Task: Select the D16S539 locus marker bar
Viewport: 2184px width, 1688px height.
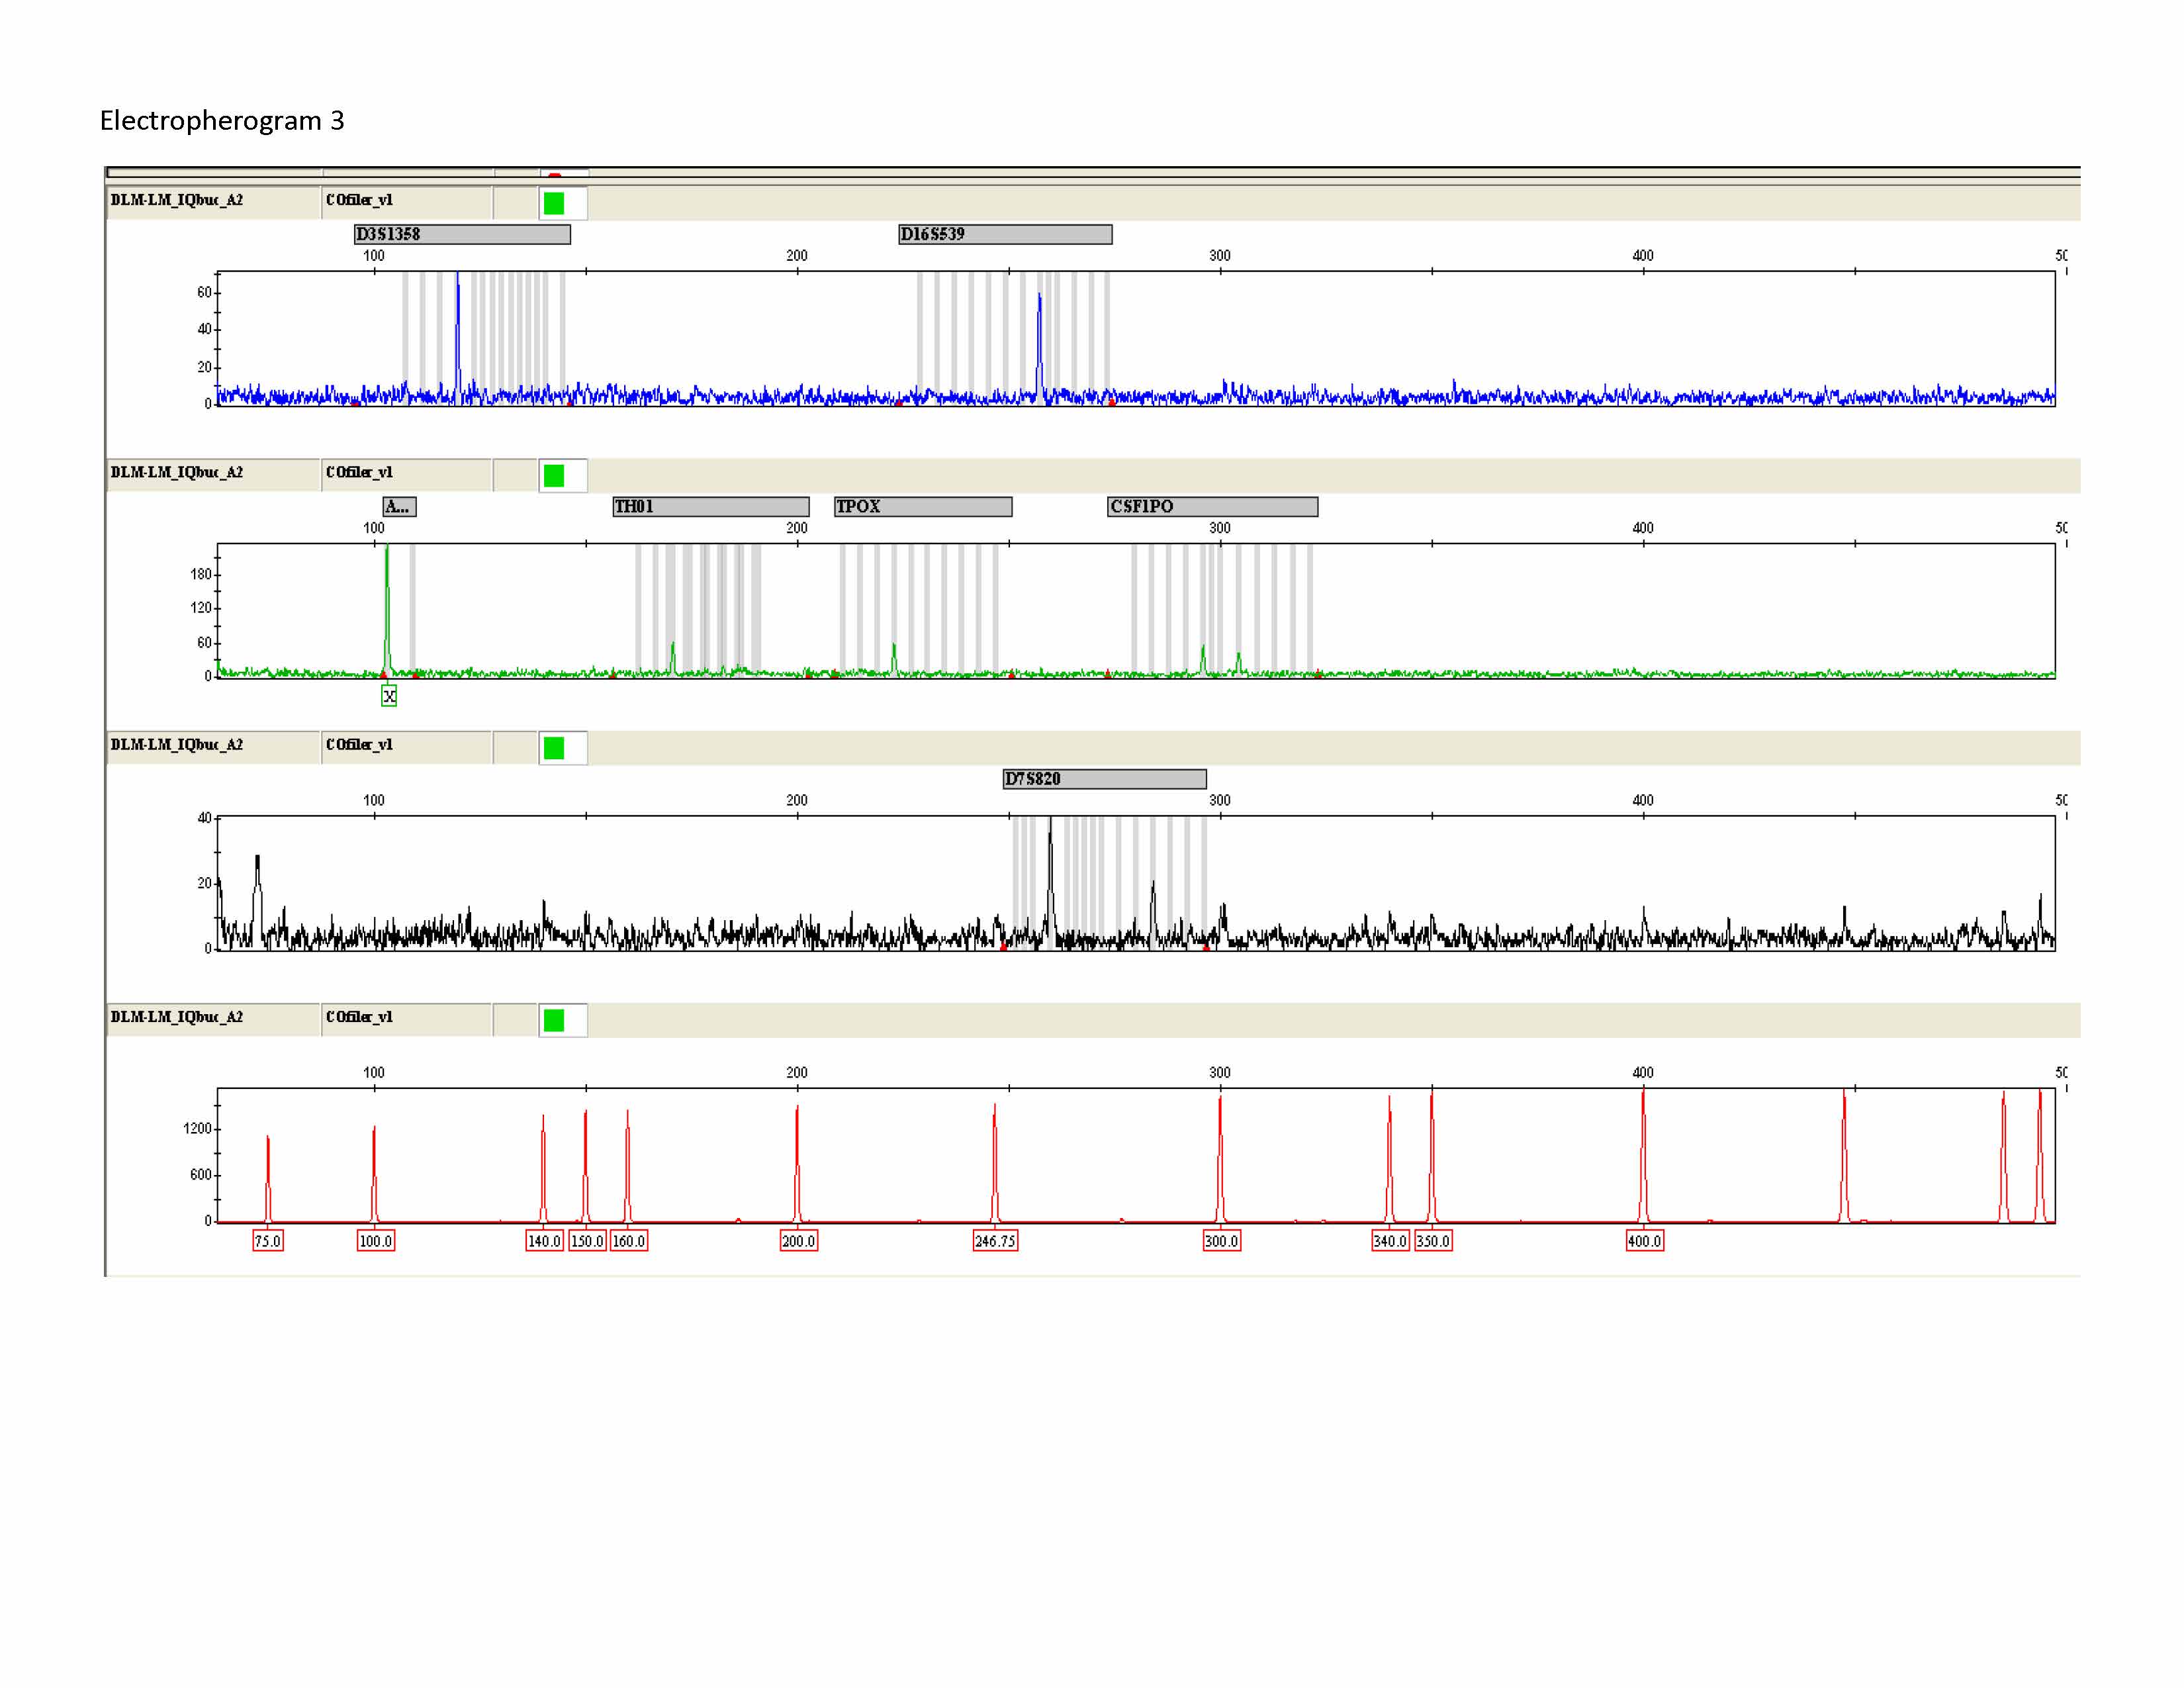Action: click(x=1004, y=234)
